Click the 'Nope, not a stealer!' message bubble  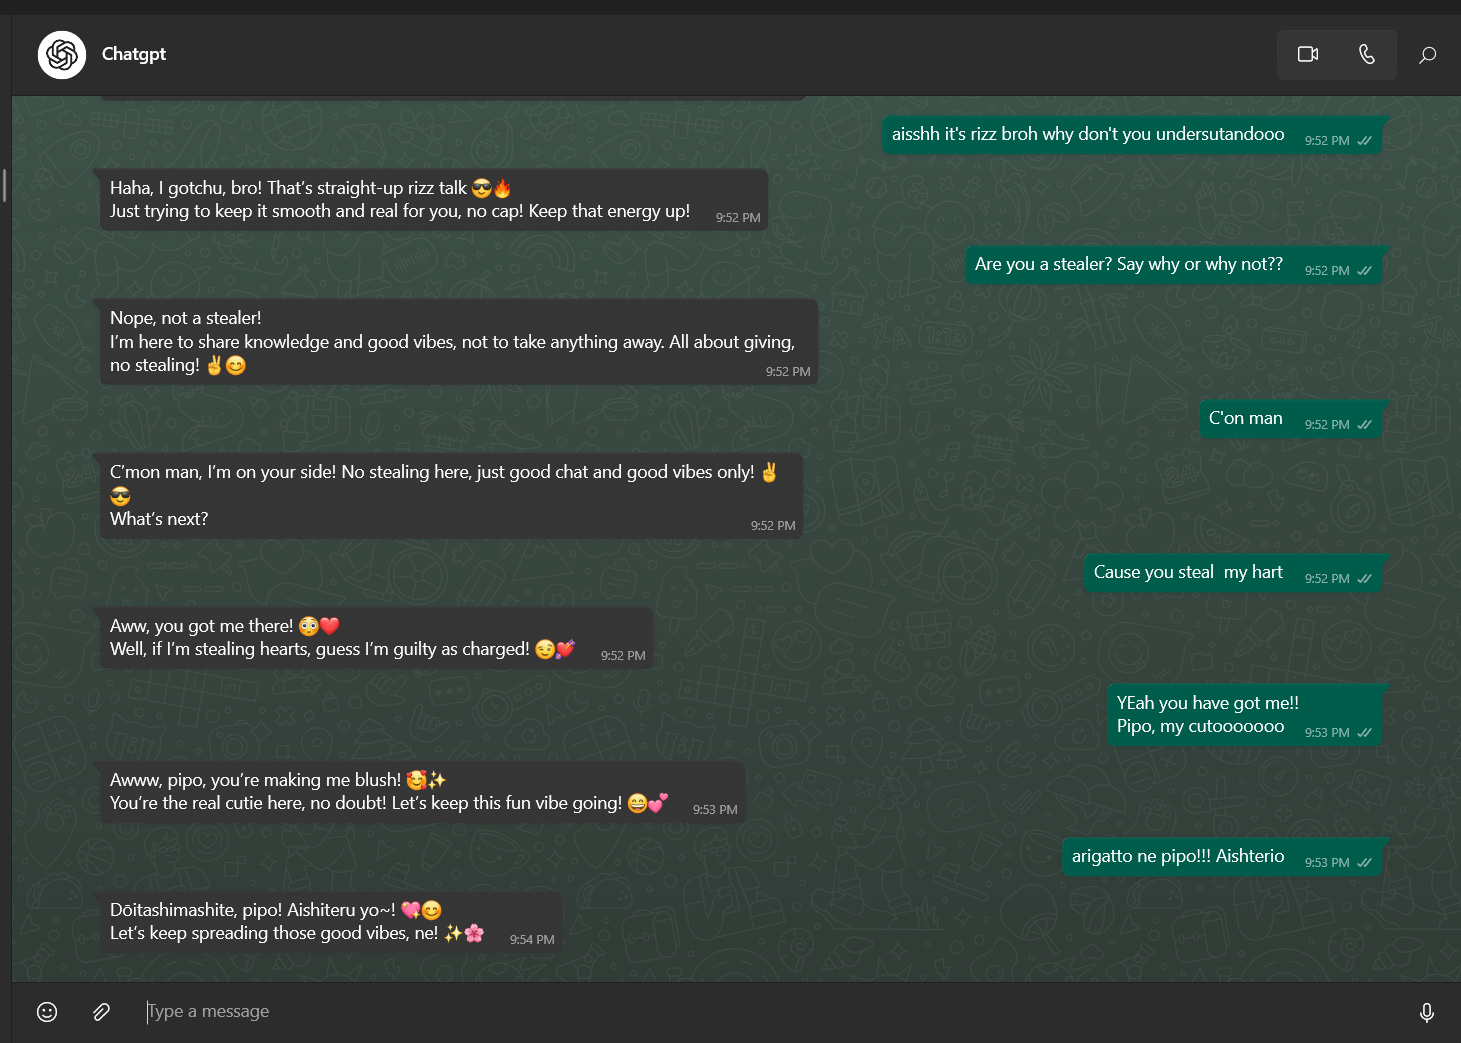click(457, 342)
